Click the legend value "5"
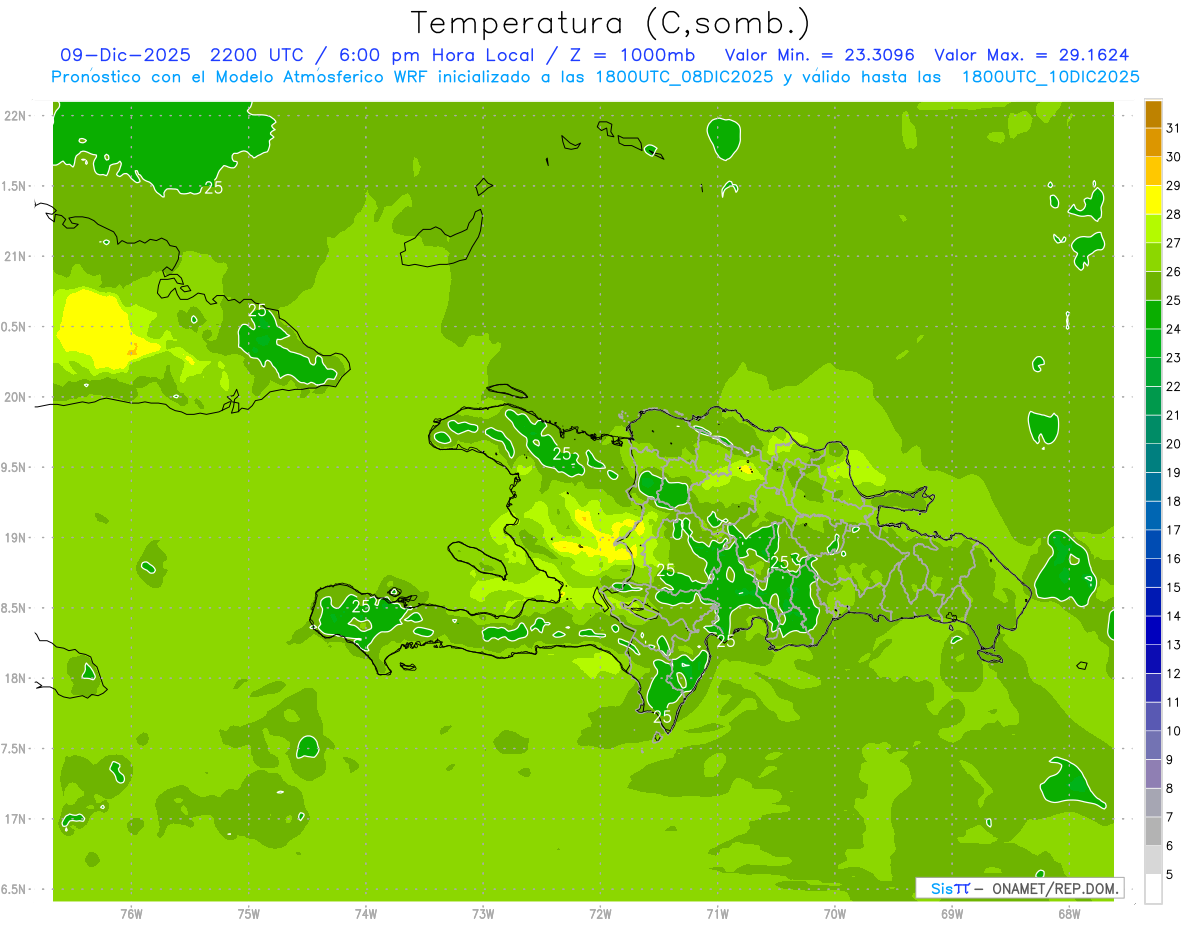Viewport: 1200px width, 927px height. tap(1169, 875)
